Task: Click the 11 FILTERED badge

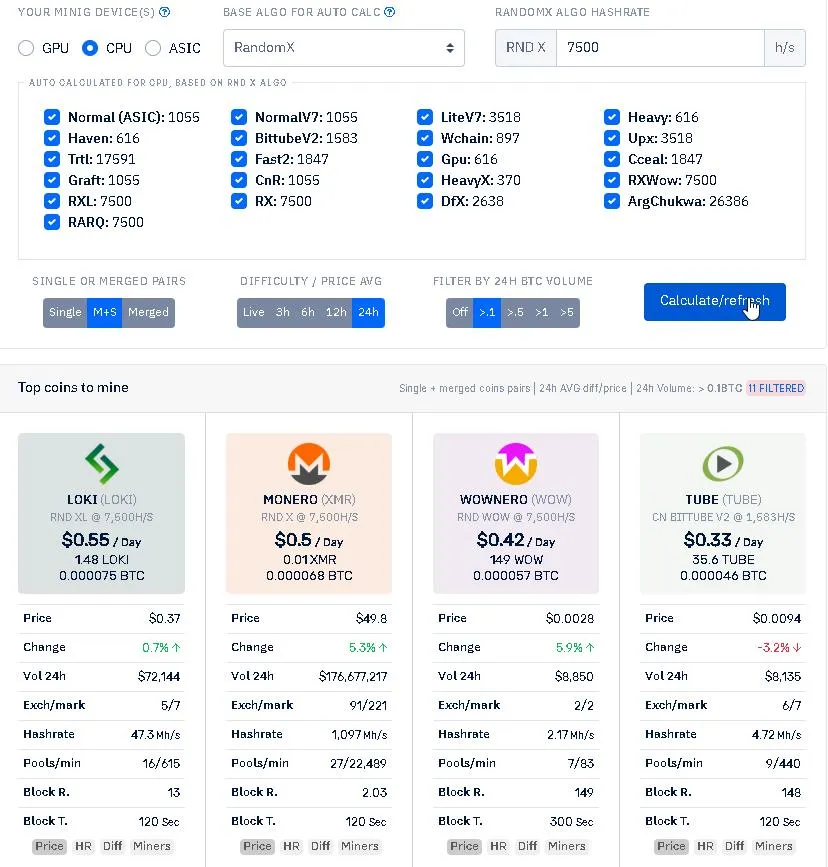Action: [x=775, y=388]
